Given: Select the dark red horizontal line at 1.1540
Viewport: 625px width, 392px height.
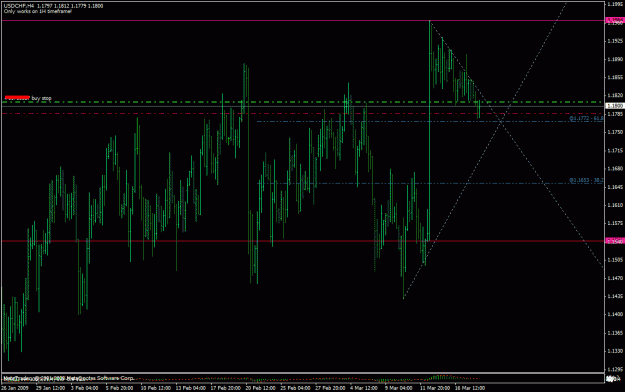Looking at the screenshot, I should click(303, 241).
